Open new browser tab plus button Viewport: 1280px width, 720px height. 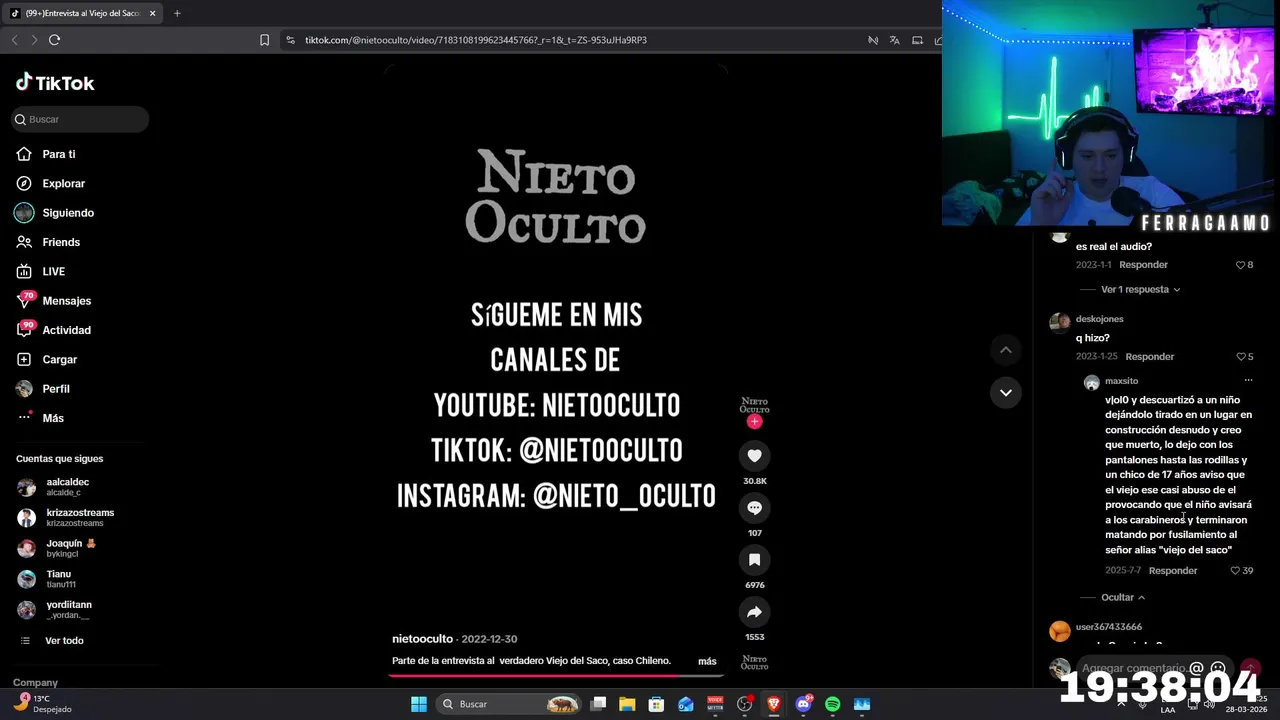pos(177,13)
